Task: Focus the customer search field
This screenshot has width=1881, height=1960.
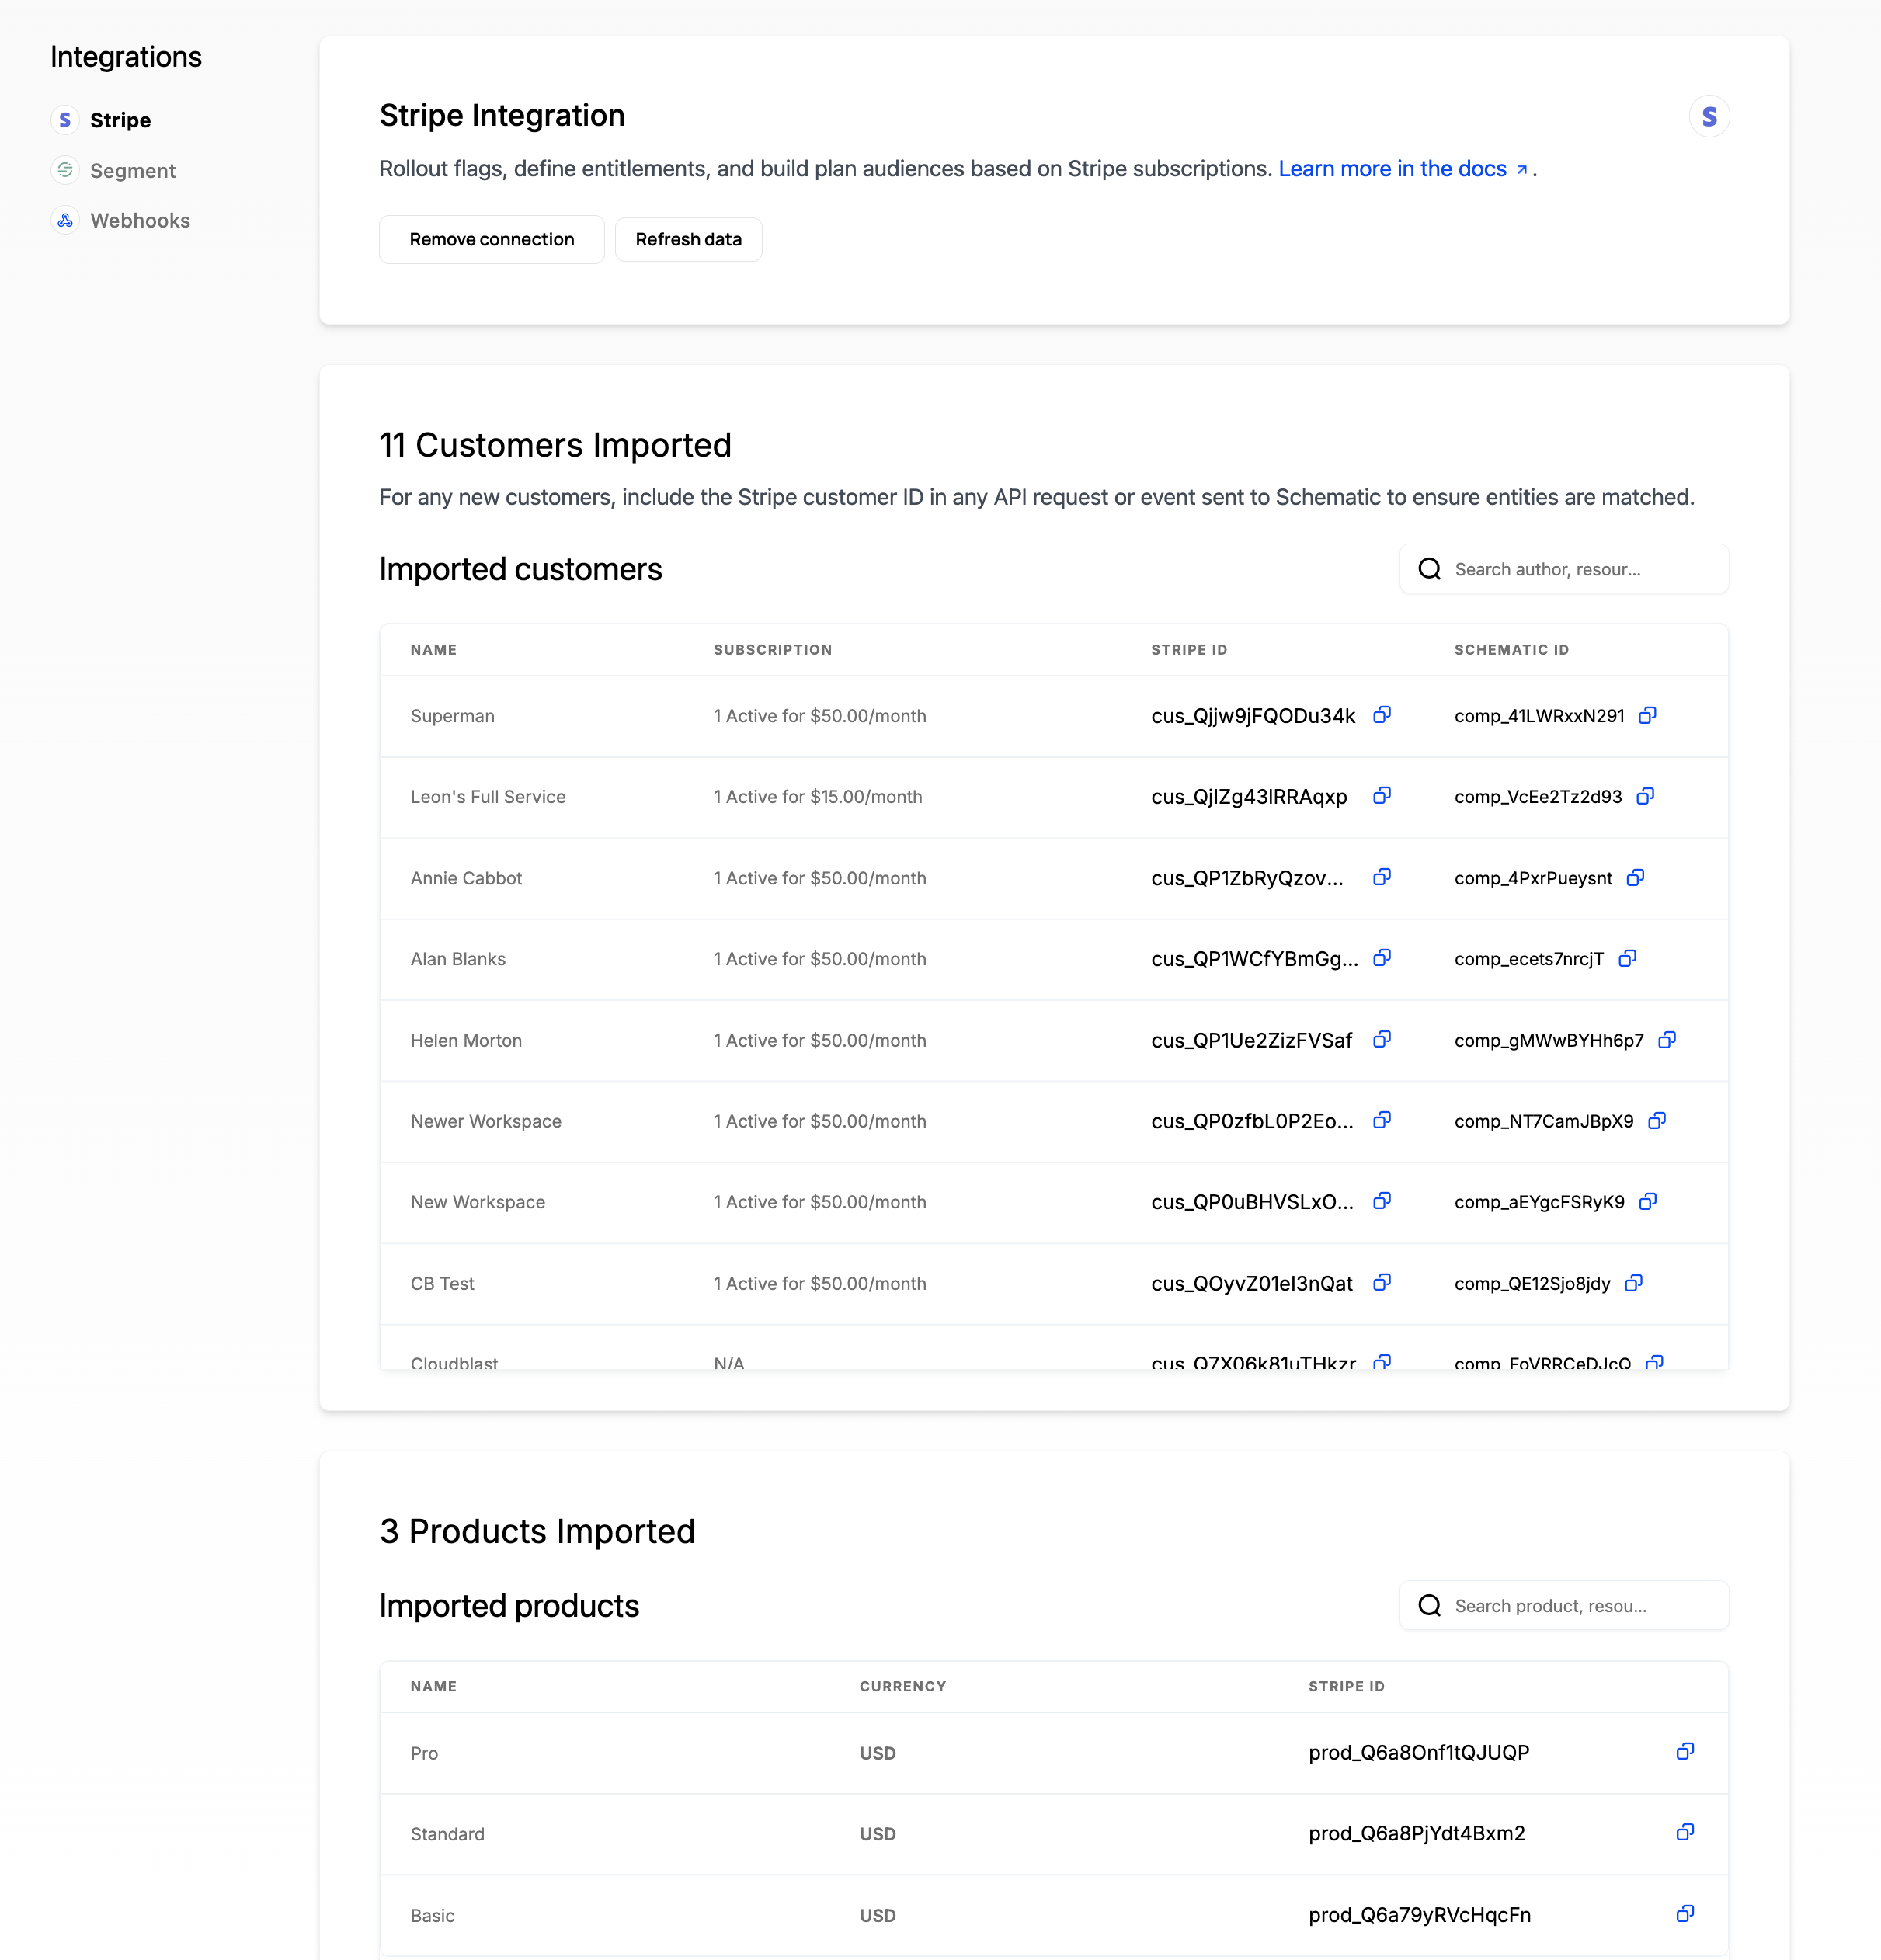Action: click(x=1570, y=568)
